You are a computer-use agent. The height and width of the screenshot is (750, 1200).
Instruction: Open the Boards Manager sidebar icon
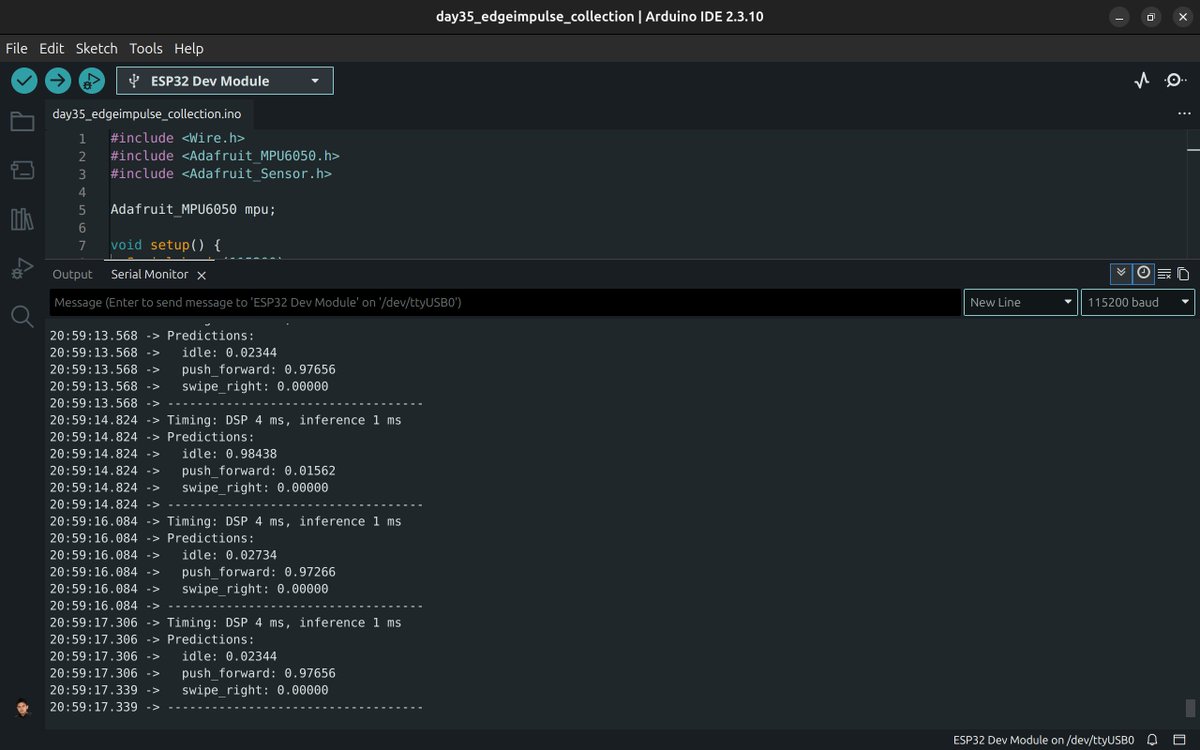22,170
